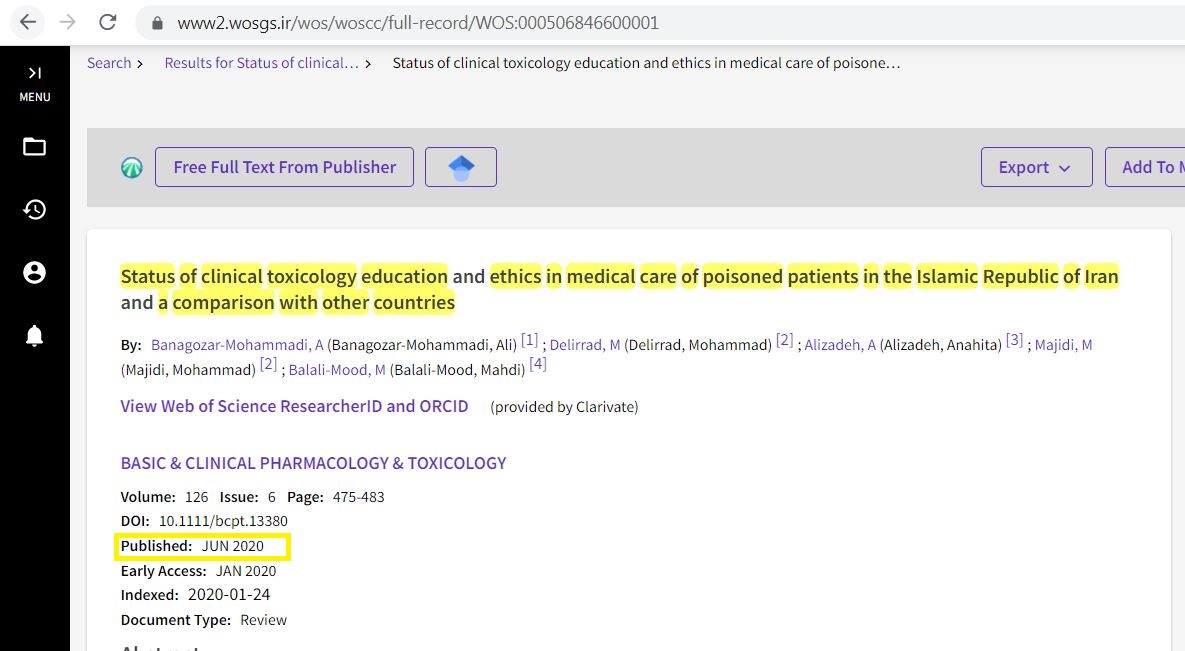Viewport: 1185px width, 651px height.
Task: Open the folder icon in sidebar
Action: pos(35,147)
